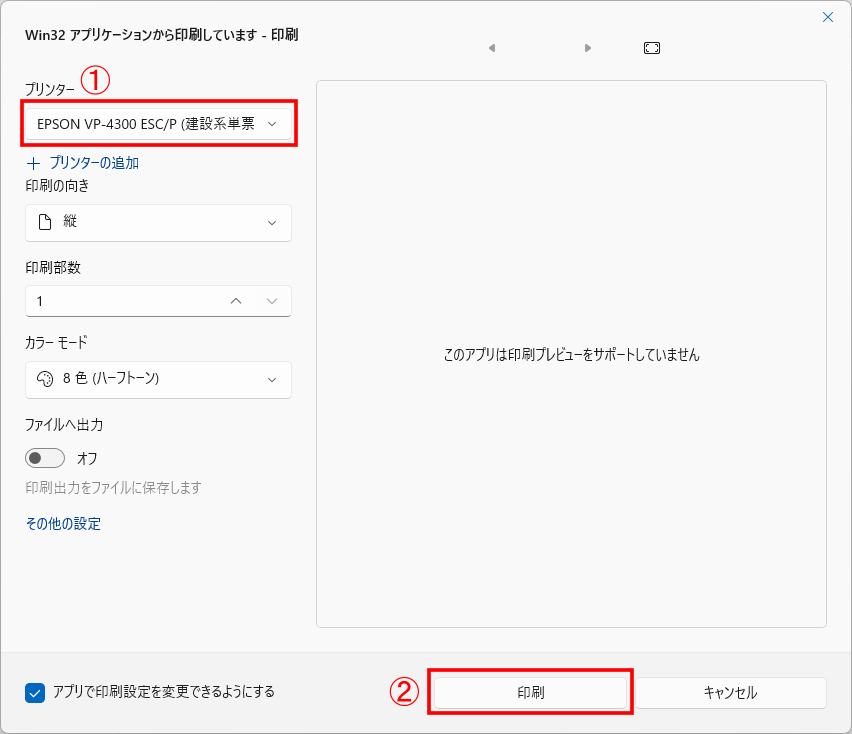
Task: Click the fit-to-page preview icon
Action: [651, 47]
